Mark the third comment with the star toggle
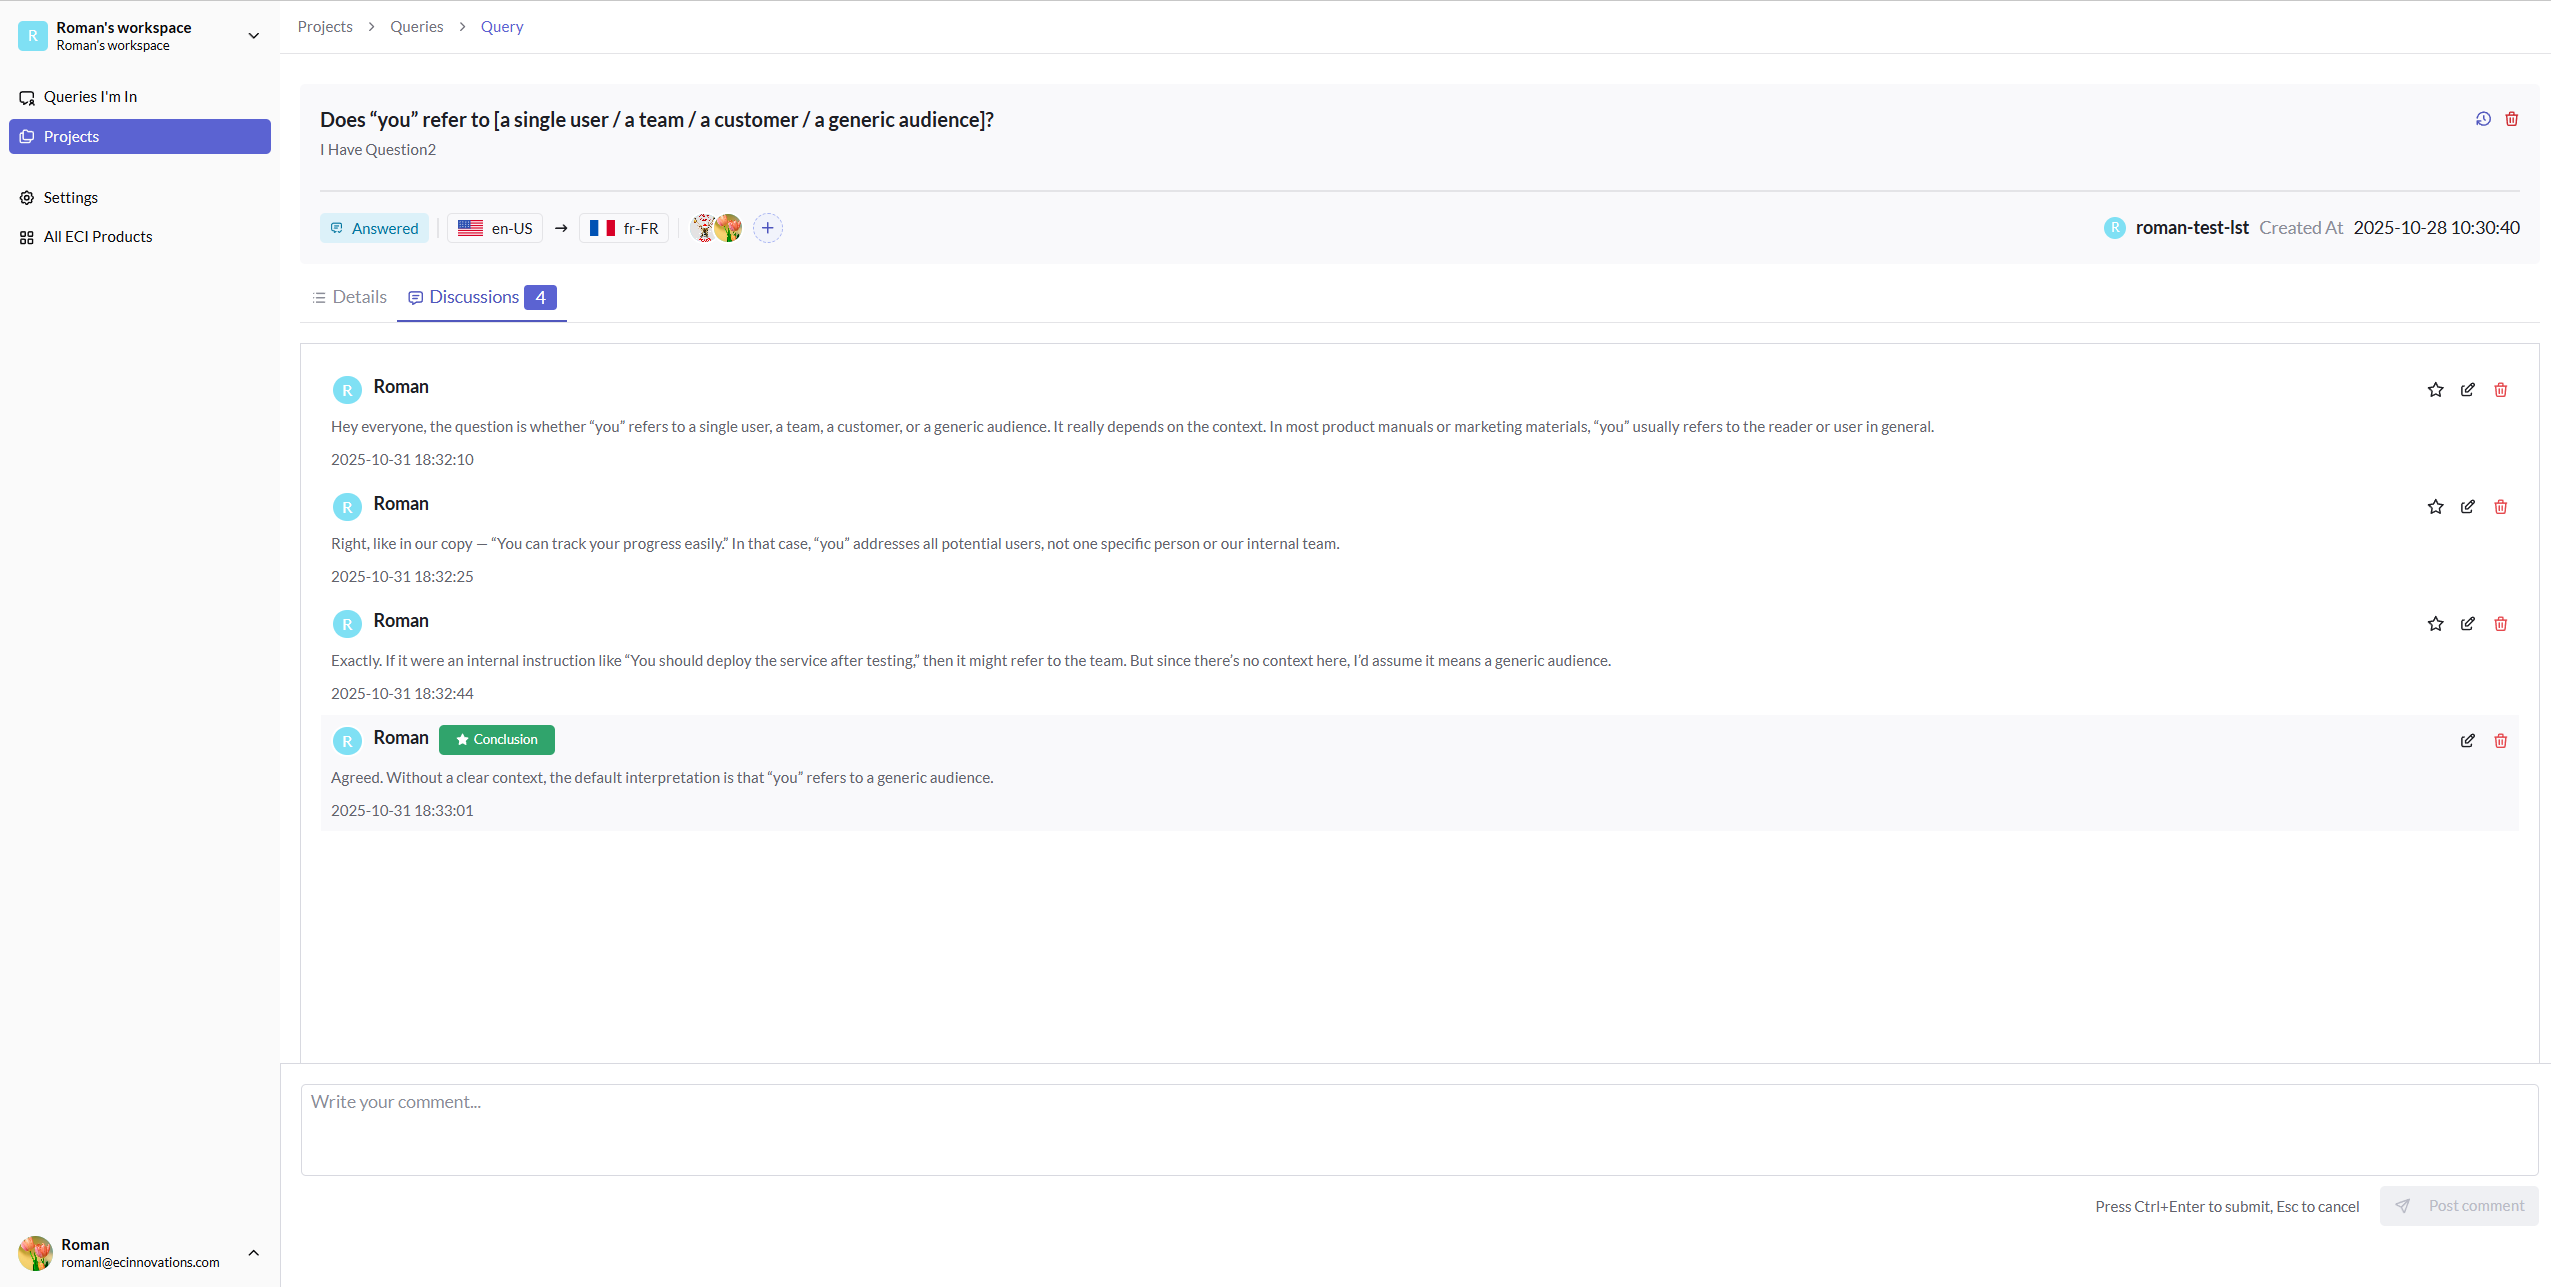Image resolution: width=2551 pixels, height=1287 pixels. pyautogui.click(x=2434, y=624)
